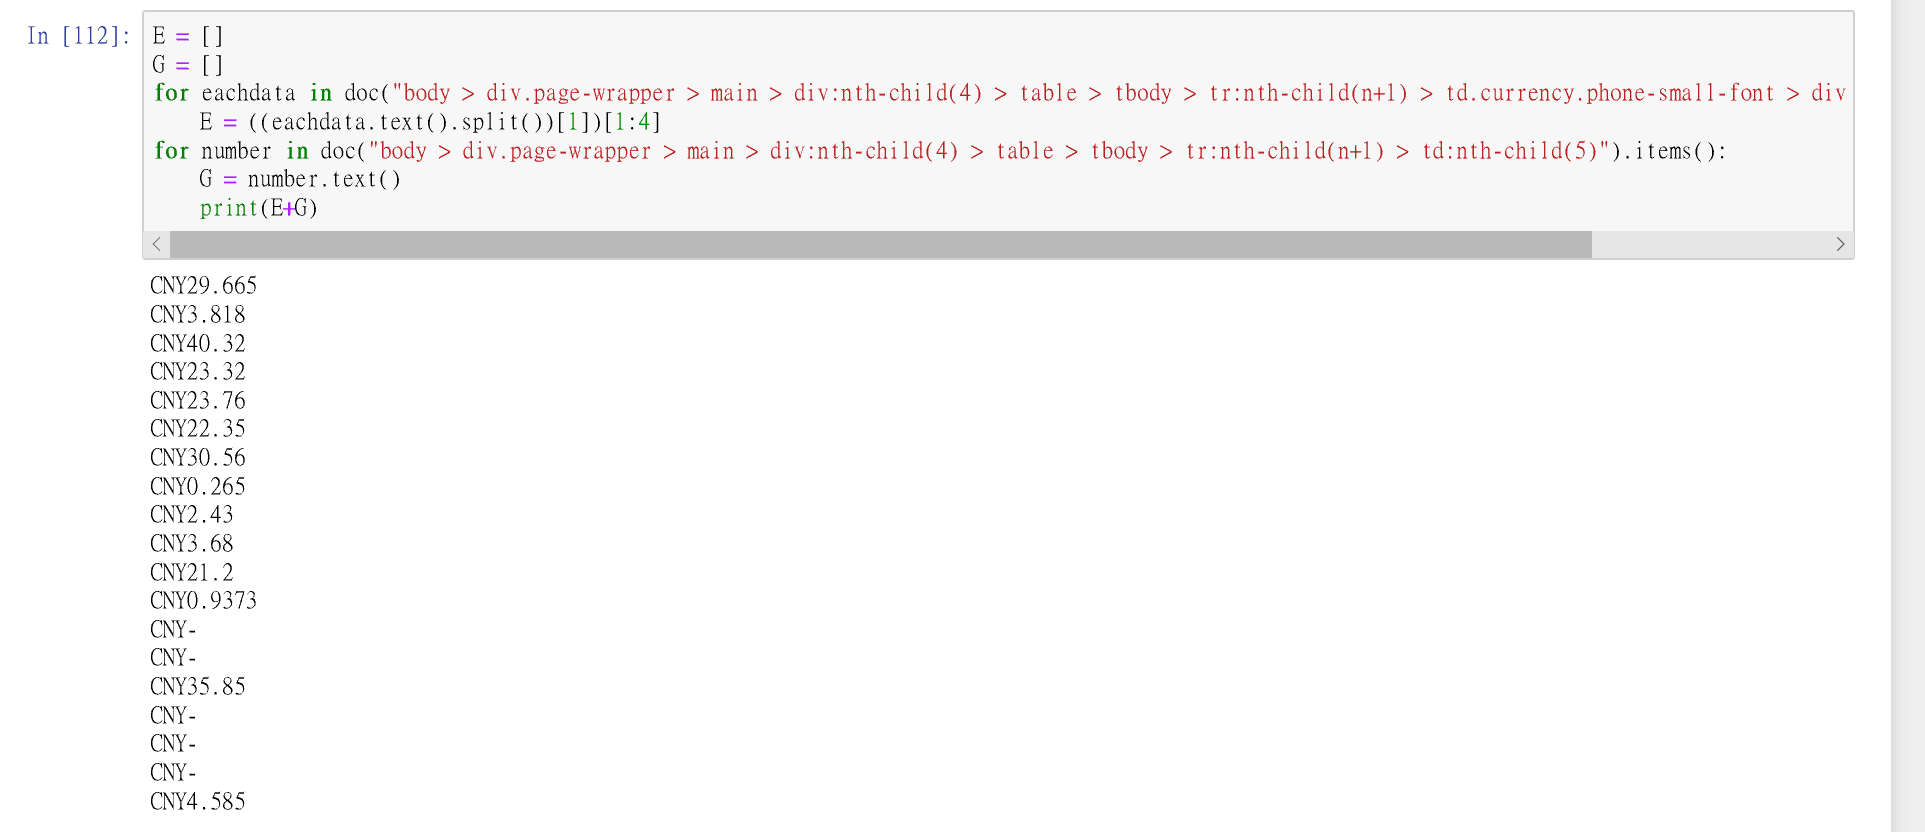Image resolution: width=1925 pixels, height=832 pixels.
Task: Click the print(E+G) statement
Action: point(259,208)
